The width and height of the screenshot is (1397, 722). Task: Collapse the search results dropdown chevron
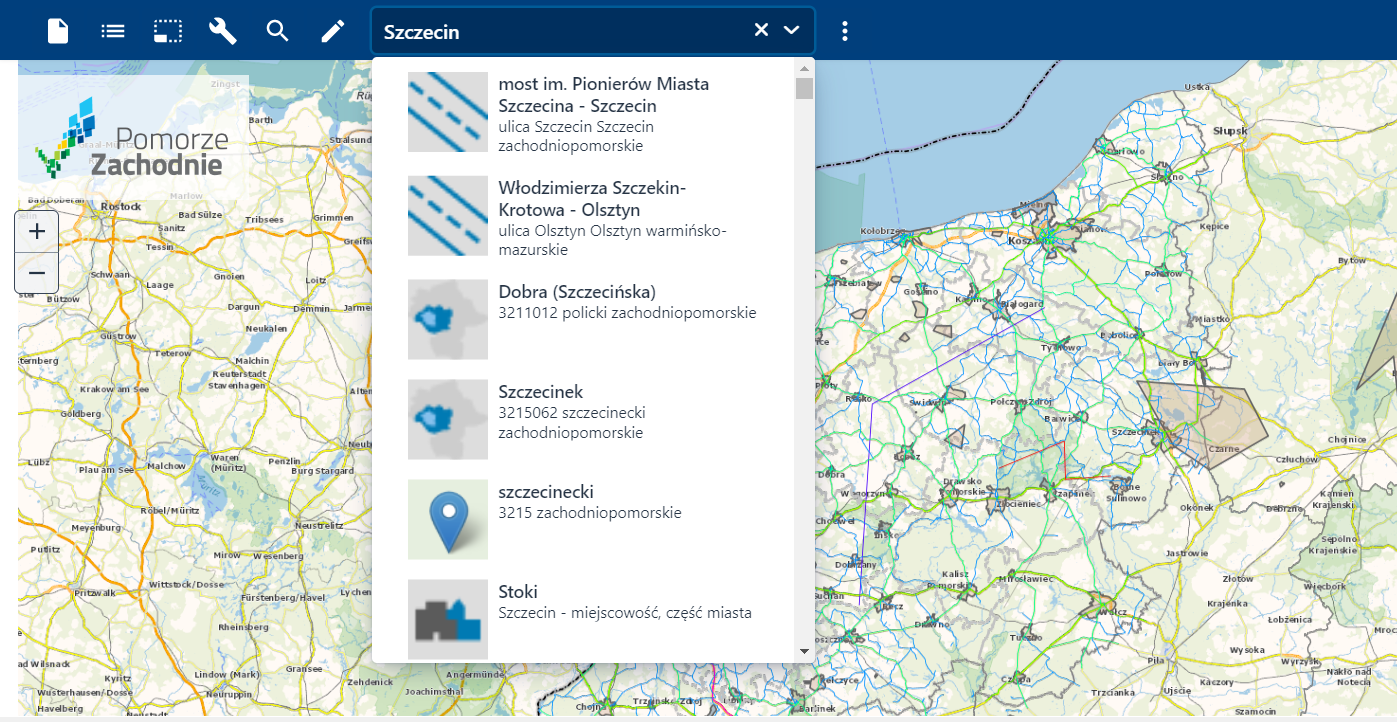coord(792,31)
